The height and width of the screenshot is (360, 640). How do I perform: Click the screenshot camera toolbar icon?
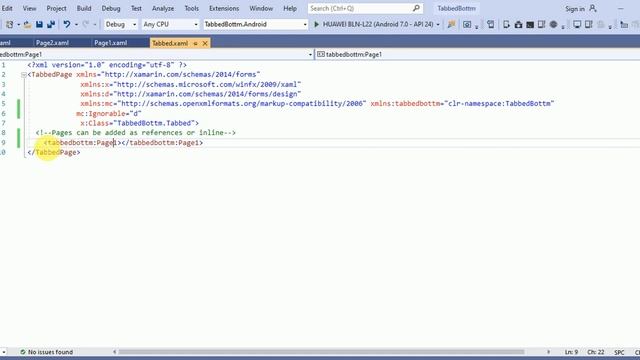point(467,24)
